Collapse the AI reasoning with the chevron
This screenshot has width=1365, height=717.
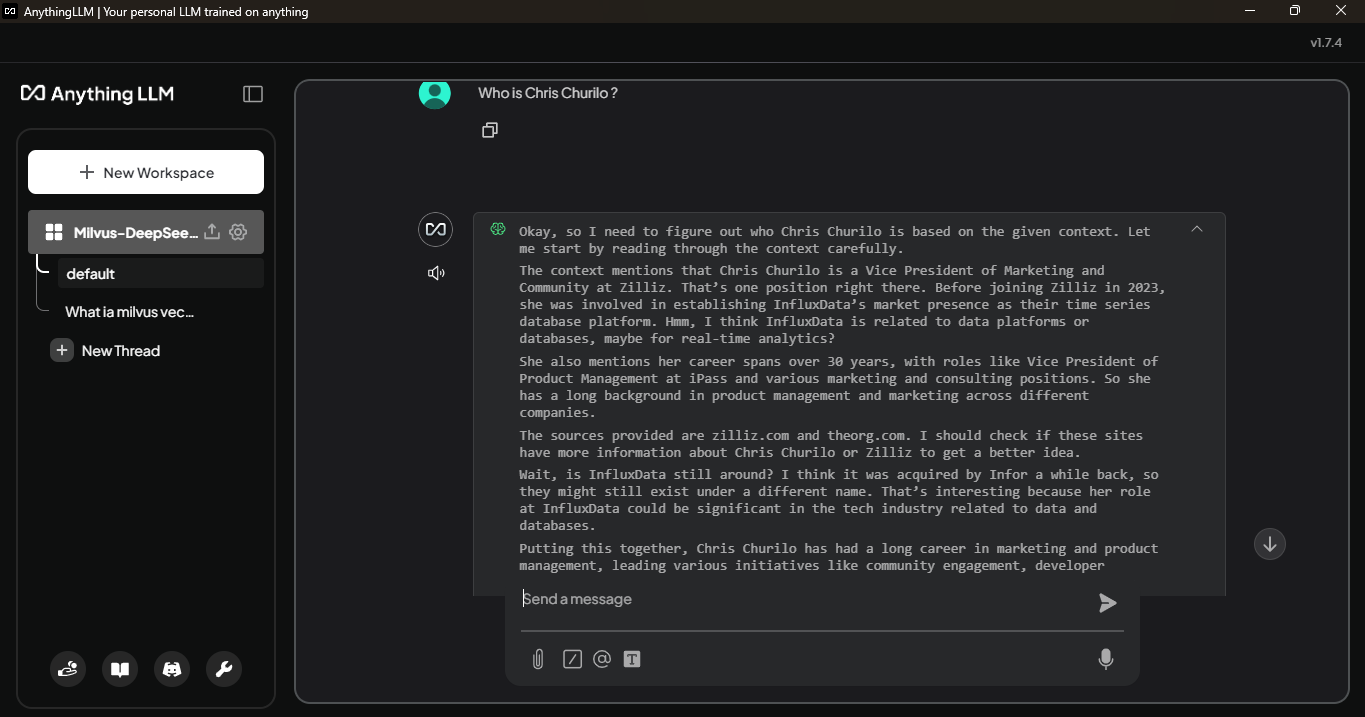tap(1196, 228)
